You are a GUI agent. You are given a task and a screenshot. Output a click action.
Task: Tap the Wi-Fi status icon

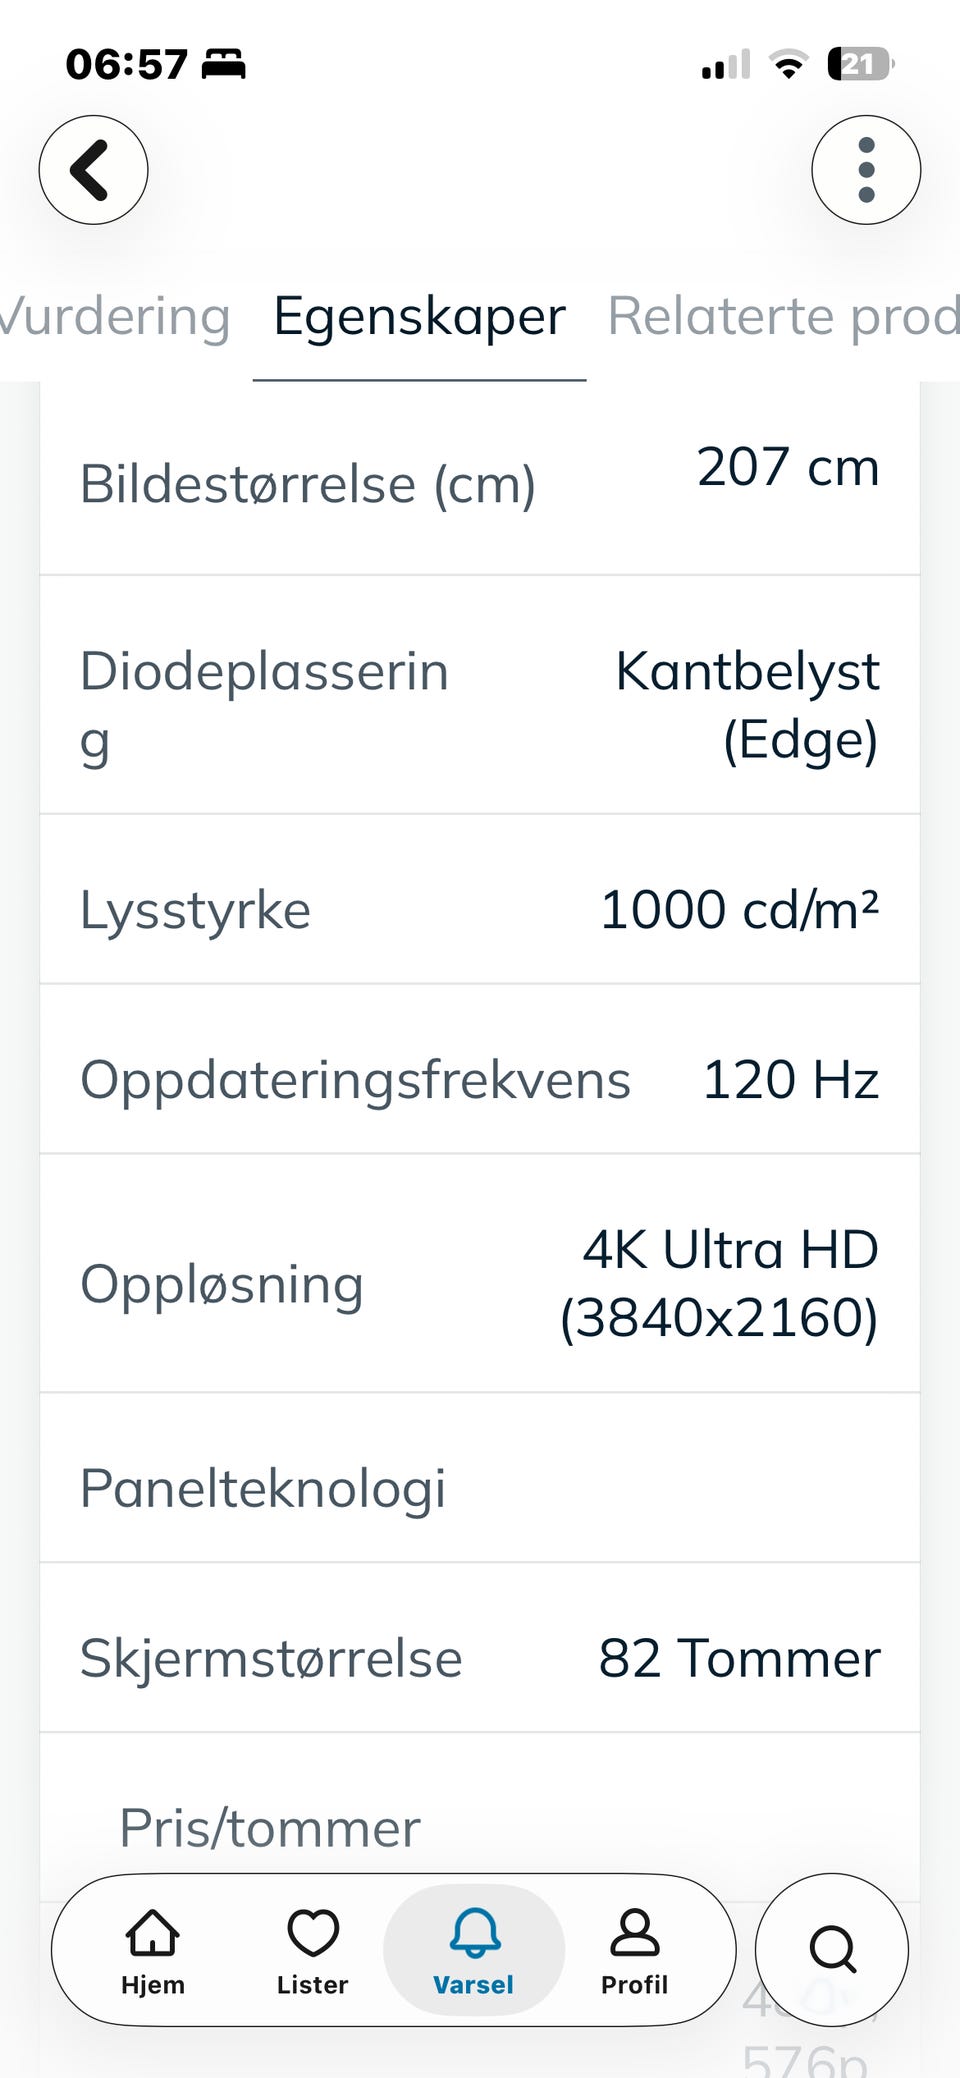click(x=789, y=65)
